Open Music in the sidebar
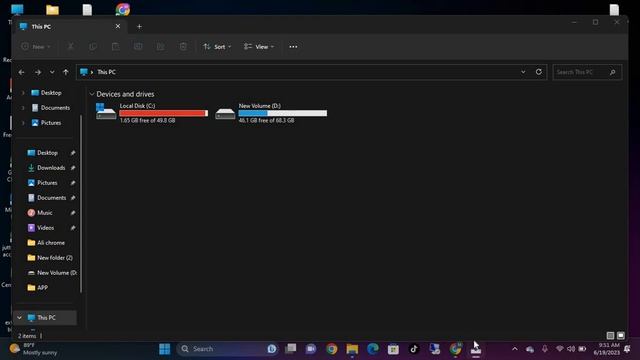The image size is (640, 360). tap(44, 213)
